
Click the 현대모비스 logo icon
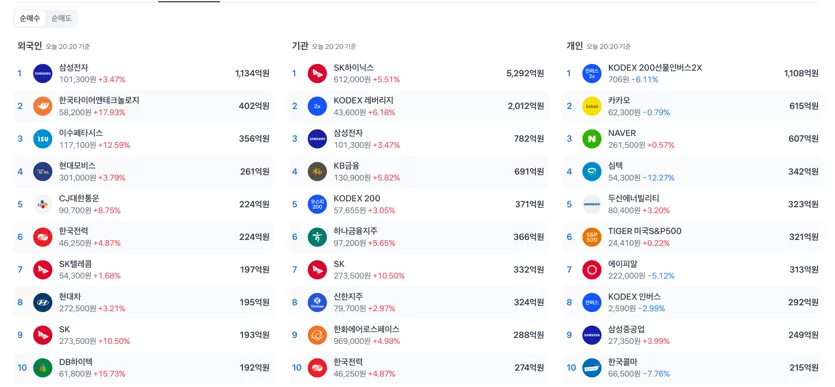coord(43,171)
